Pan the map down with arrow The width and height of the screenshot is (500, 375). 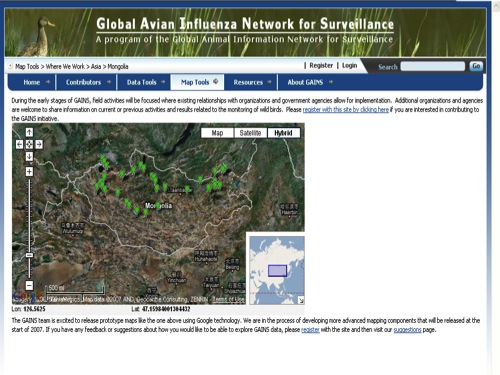(x=29, y=156)
